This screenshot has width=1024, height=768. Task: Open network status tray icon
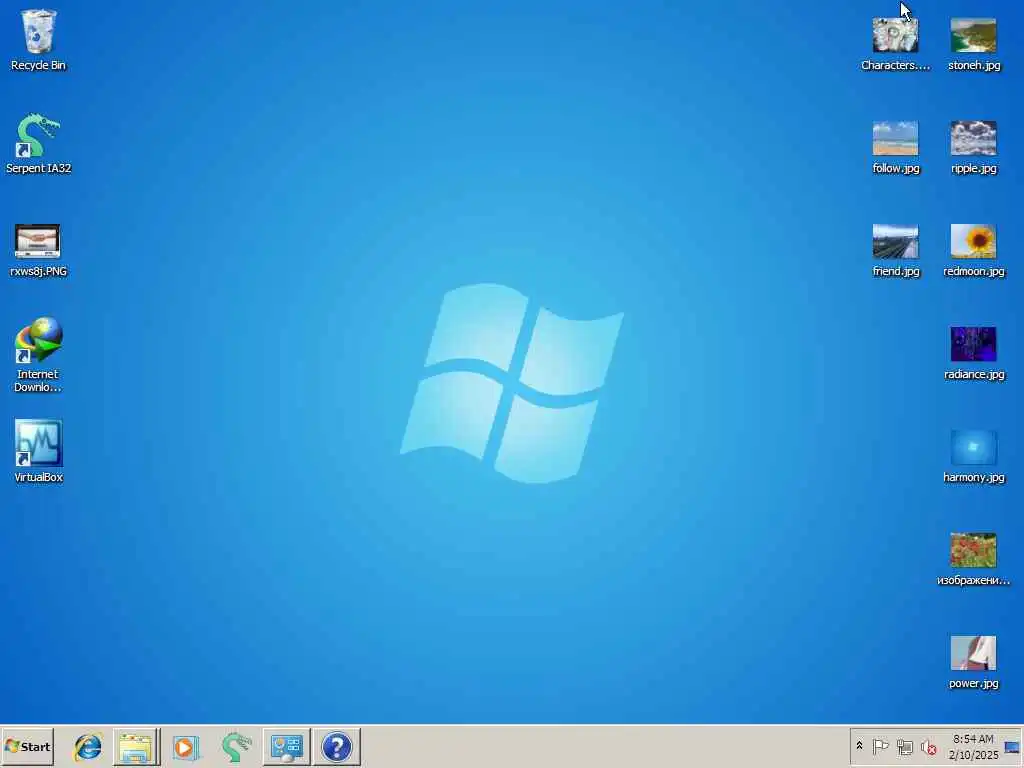pos(904,746)
